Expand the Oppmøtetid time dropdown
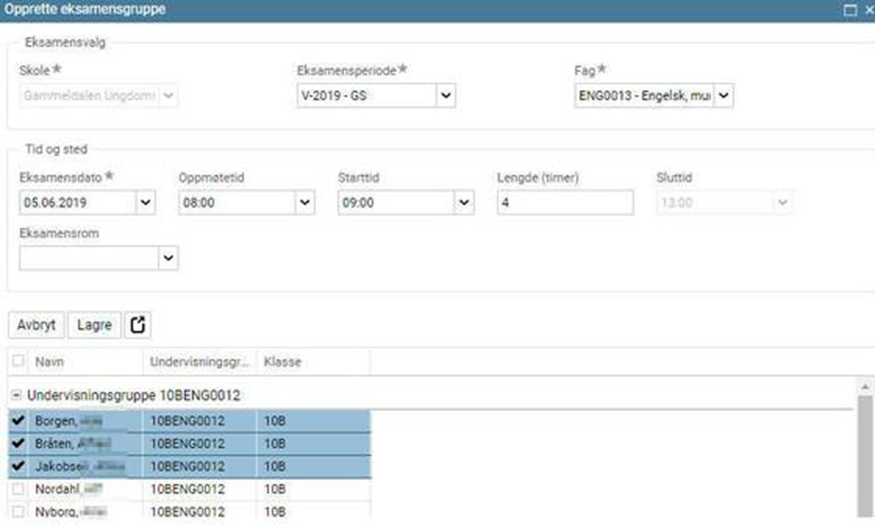Viewport: 875px width, 531px height. click(x=305, y=203)
